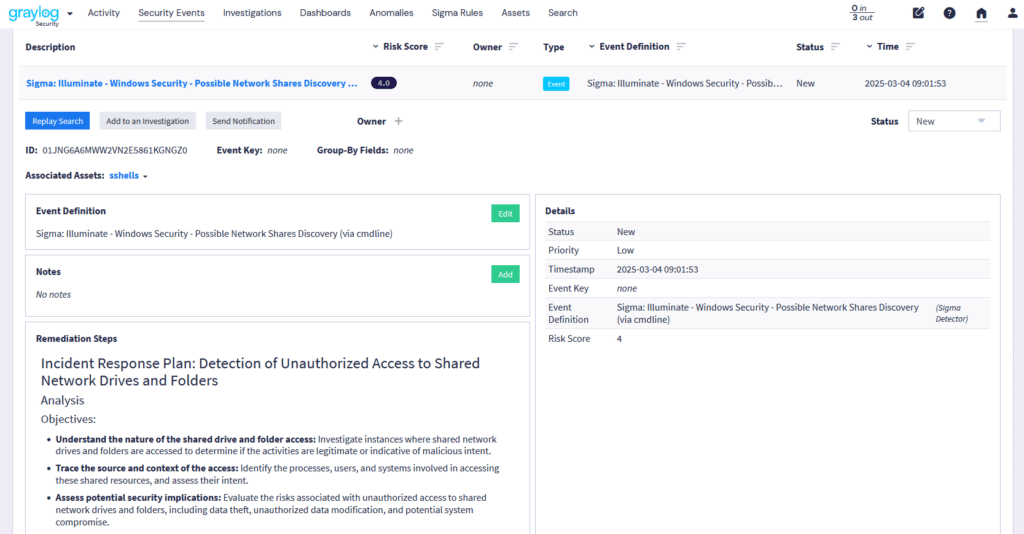Switch to the Investigations tab
1024x534 pixels.
[252, 13]
